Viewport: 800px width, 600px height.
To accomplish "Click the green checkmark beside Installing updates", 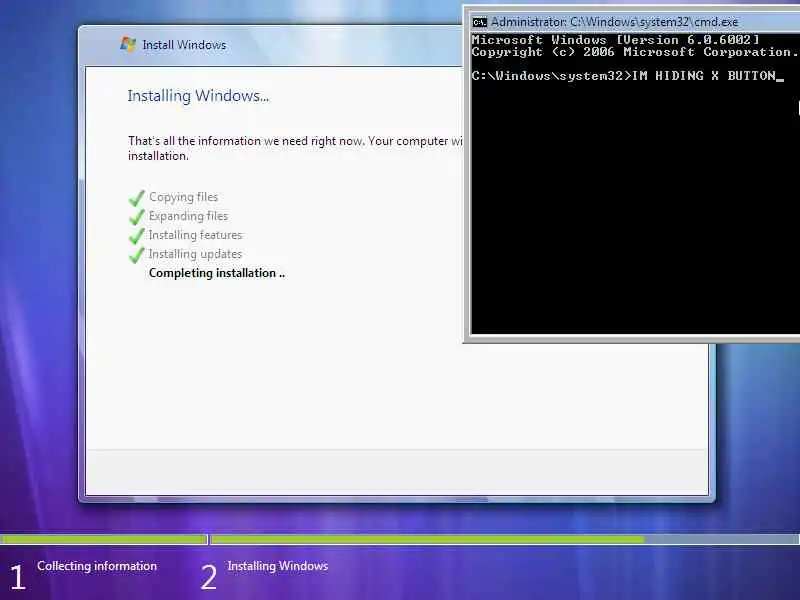I will 136,255.
